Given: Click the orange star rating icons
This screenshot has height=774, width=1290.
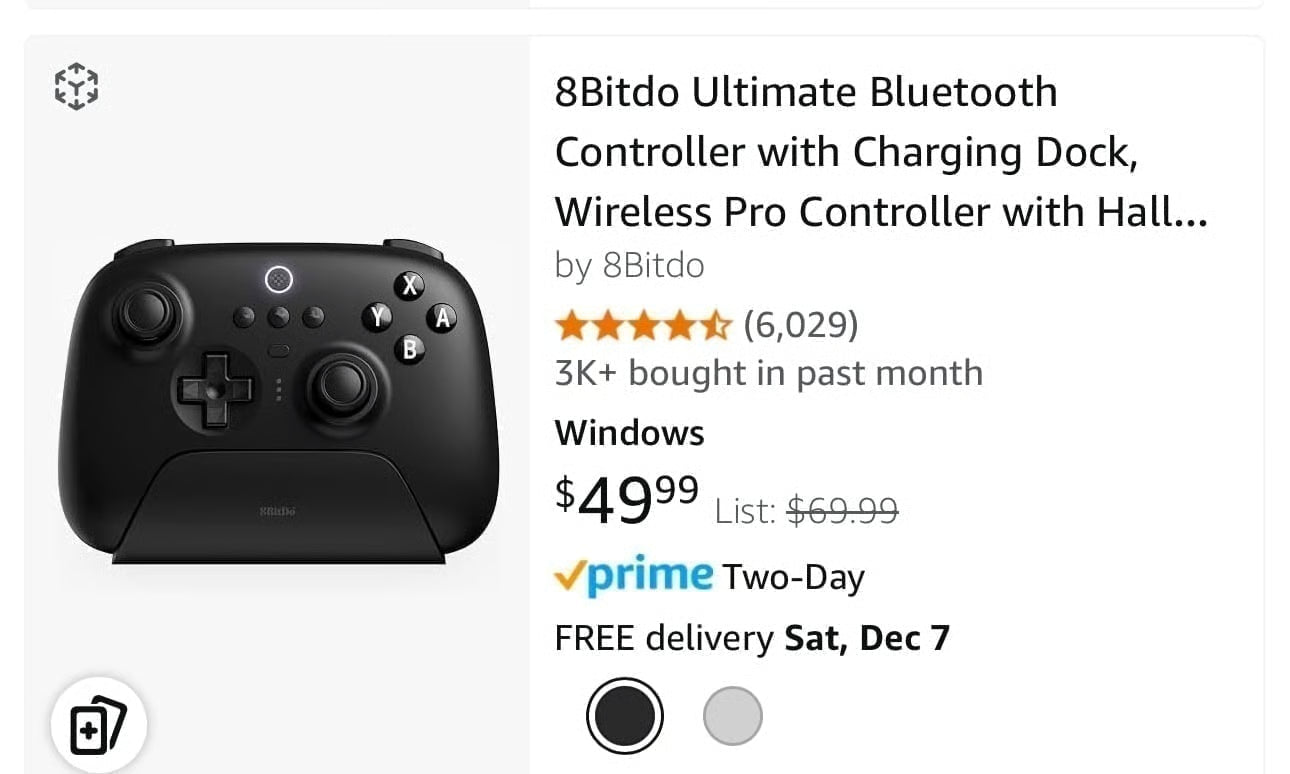Looking at the screenshot, I should (x=643, y=324).
